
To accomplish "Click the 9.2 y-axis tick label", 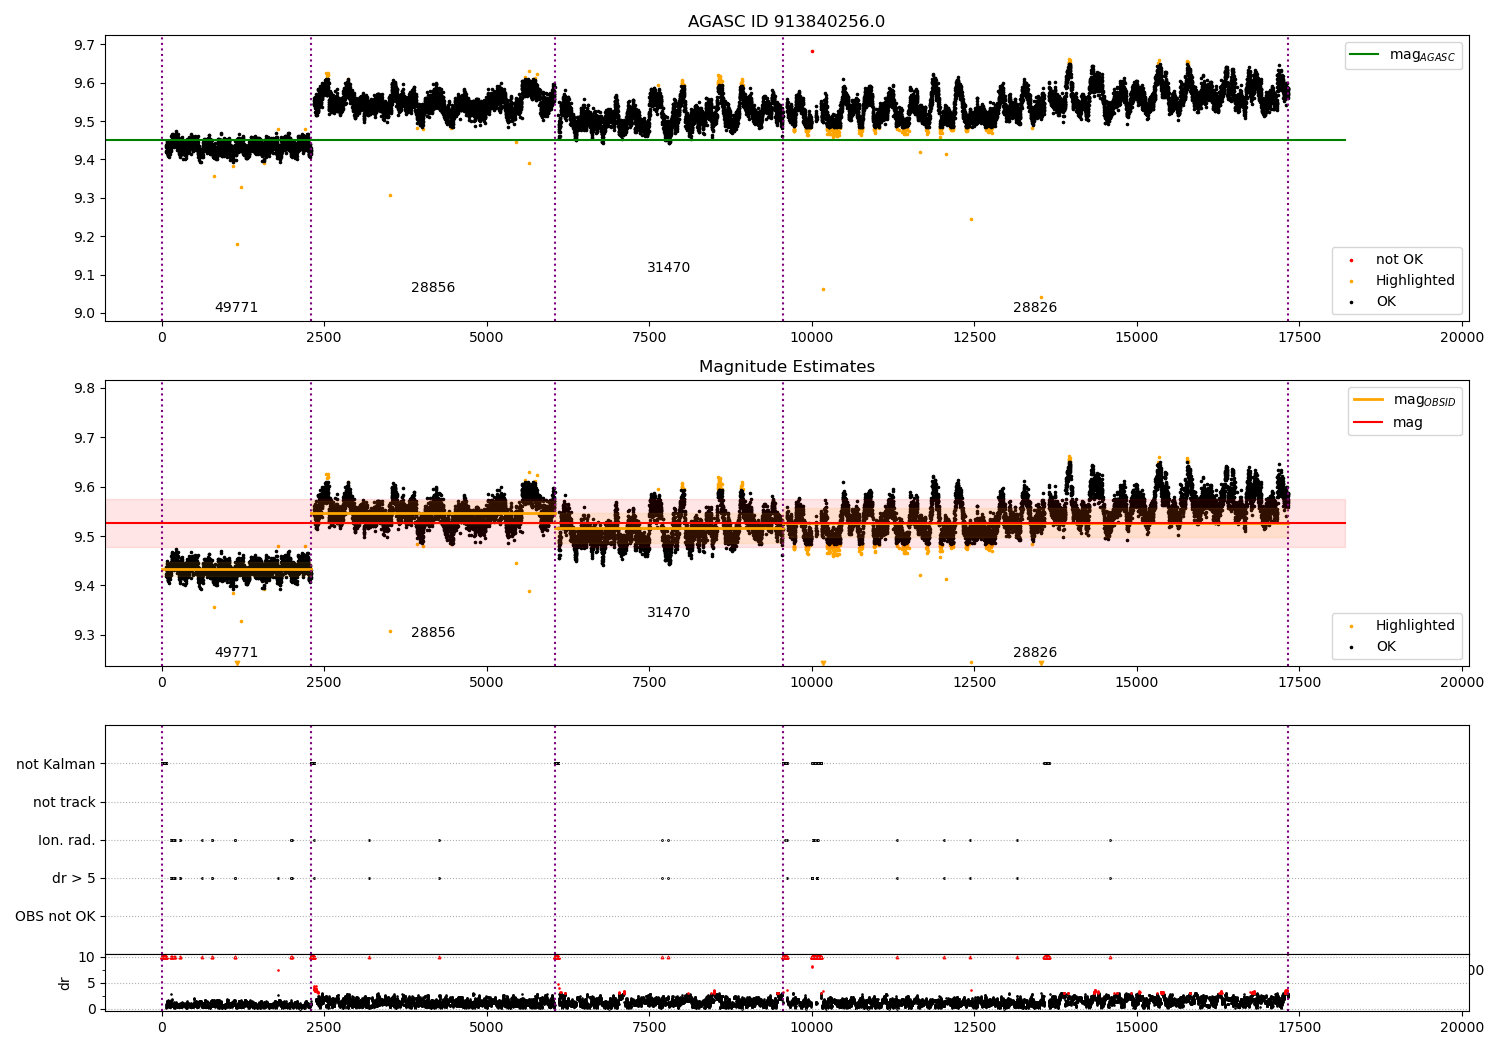I will coord(85,237).
